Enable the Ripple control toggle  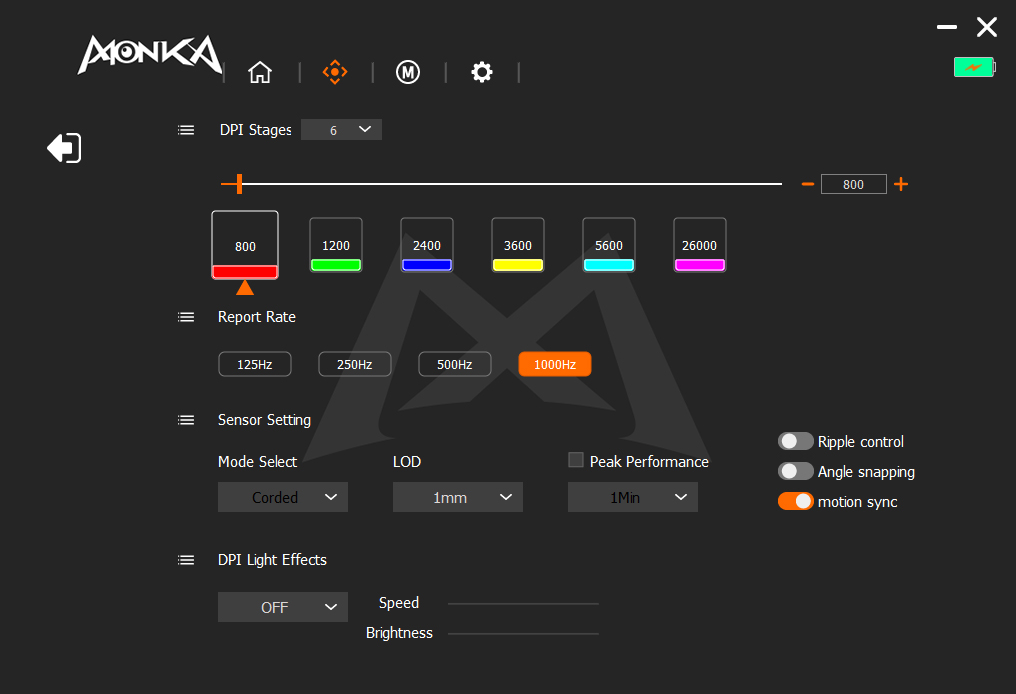pos(796,441)
